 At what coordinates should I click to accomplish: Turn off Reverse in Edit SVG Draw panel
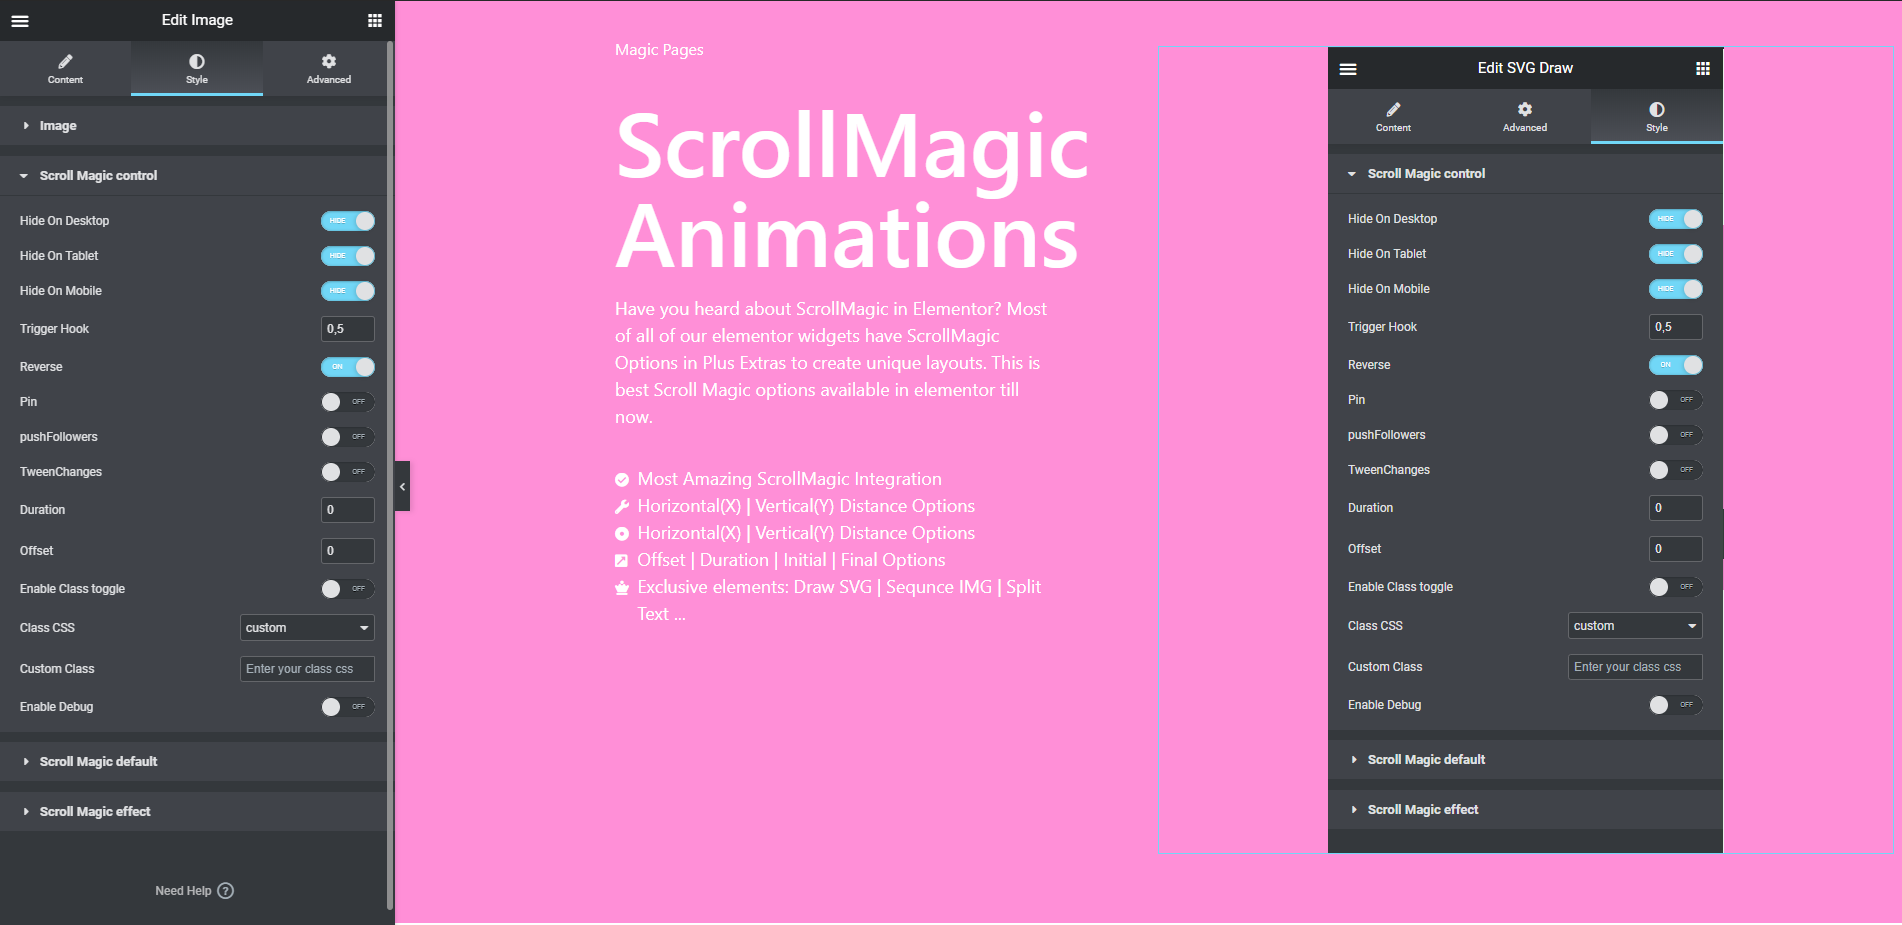click(x=1676, y=365)
